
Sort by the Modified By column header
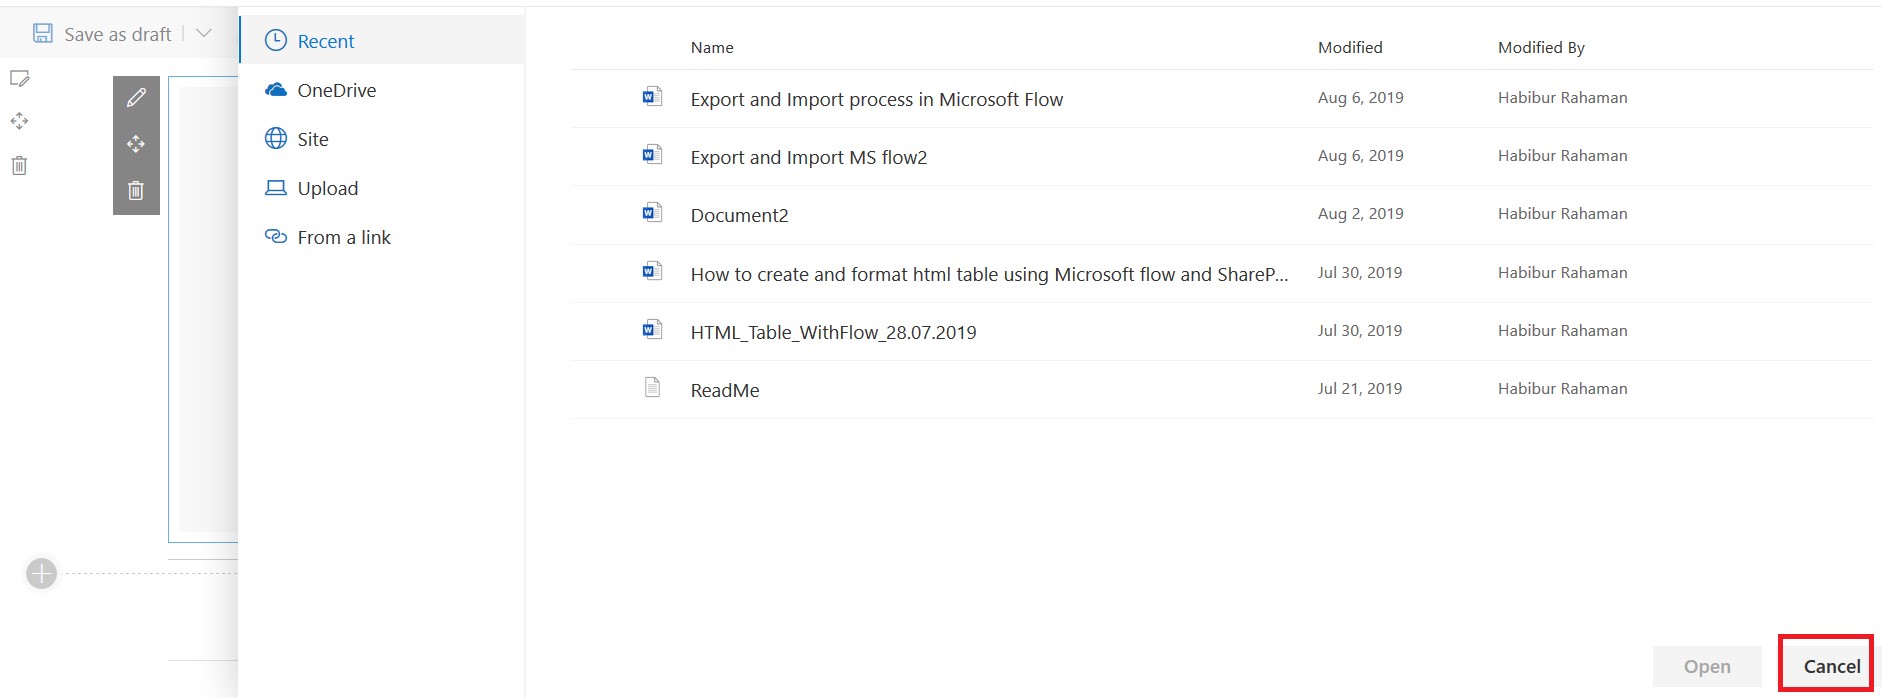tap(1541, 47)
